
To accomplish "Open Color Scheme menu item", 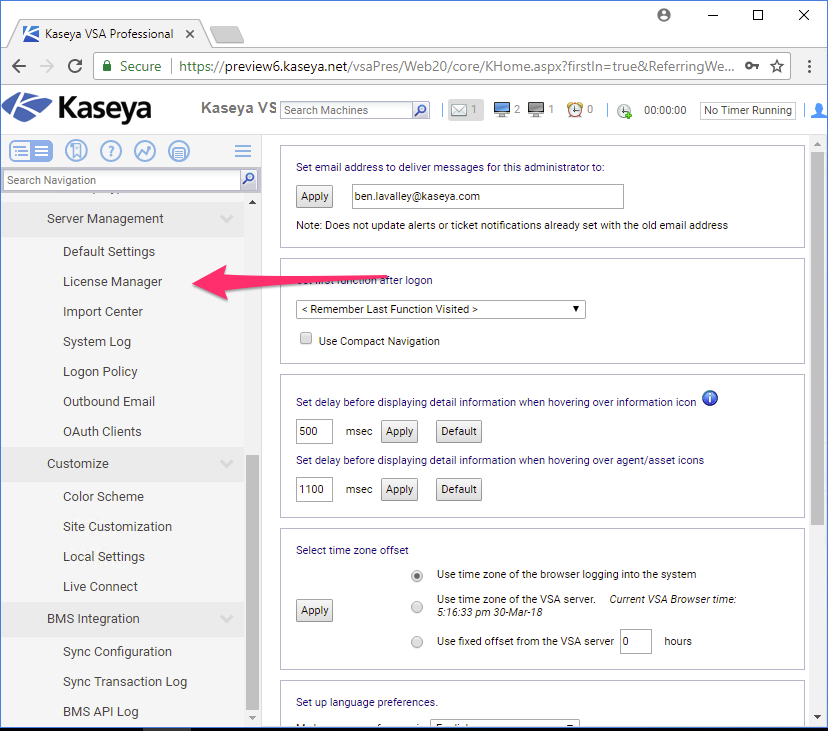I will pyautogui.click(x=103, y=496).
